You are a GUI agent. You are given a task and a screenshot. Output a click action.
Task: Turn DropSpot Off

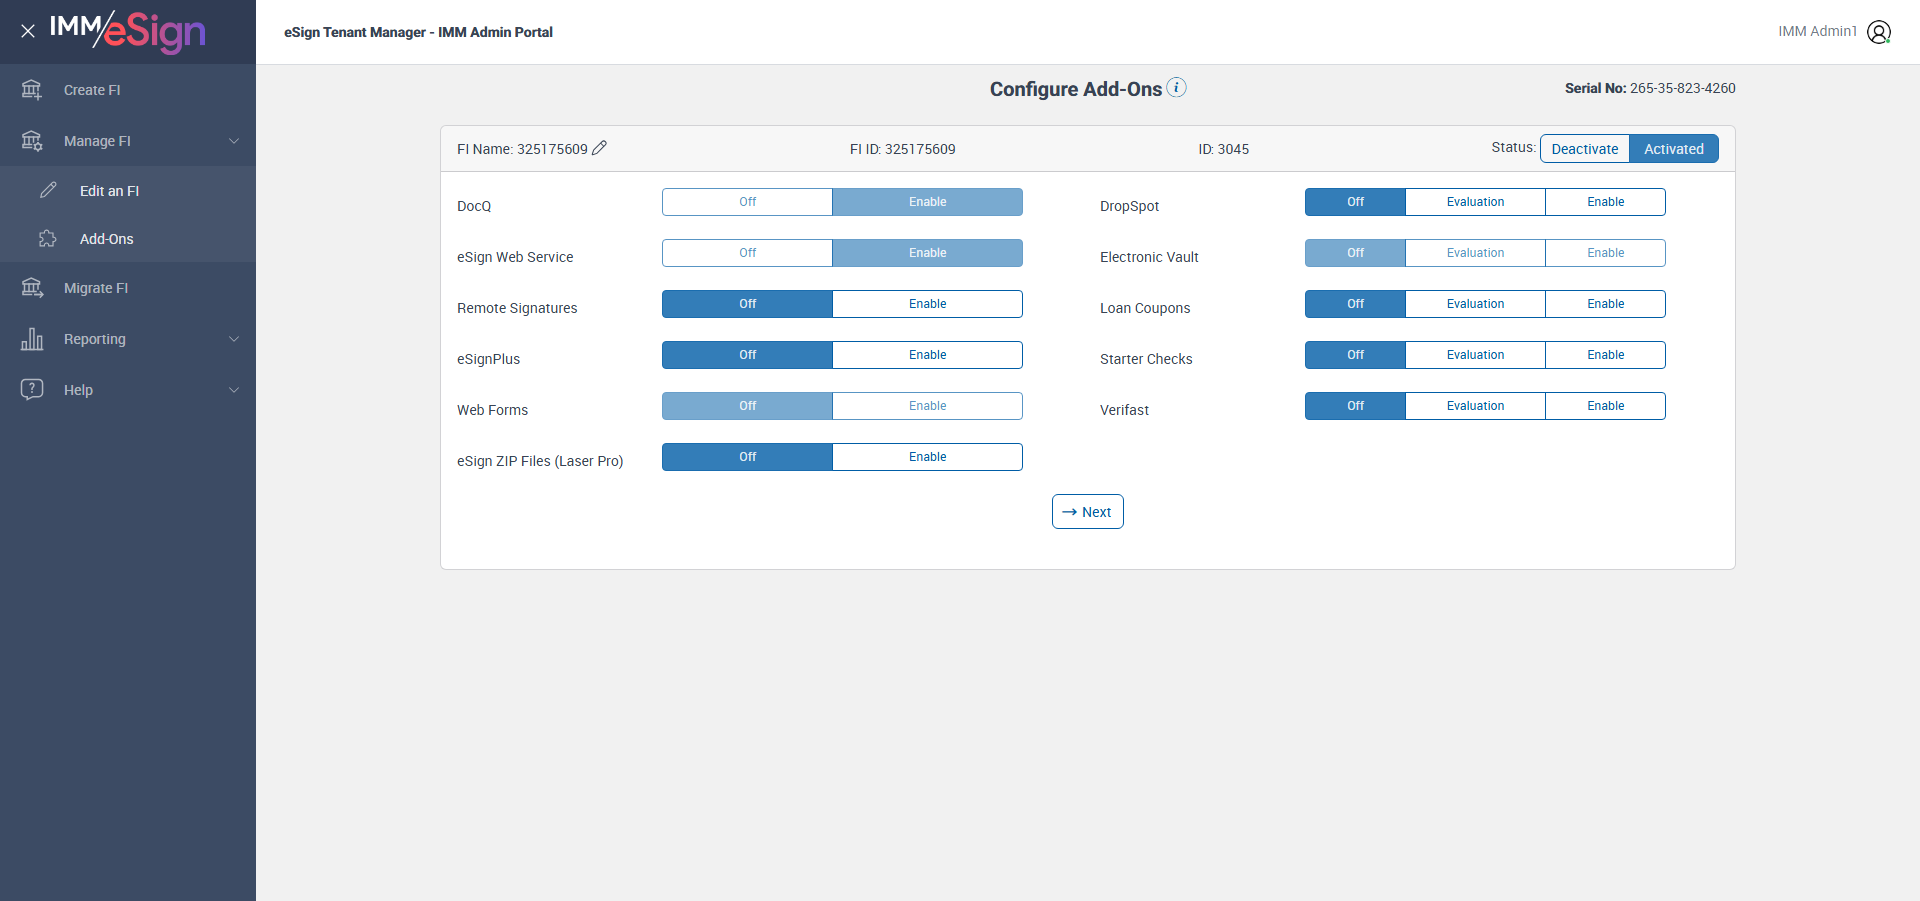coord(1355,202)
